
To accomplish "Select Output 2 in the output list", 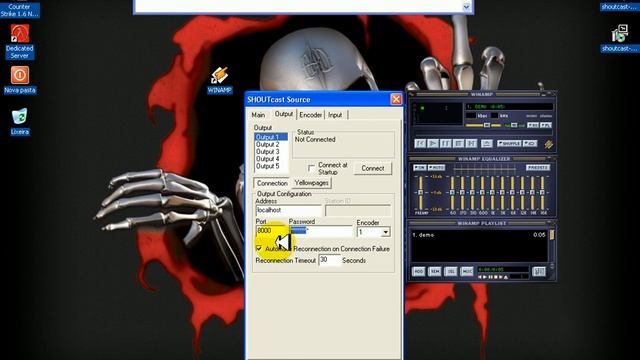I will pyautogui.click(x=271, y=144).
